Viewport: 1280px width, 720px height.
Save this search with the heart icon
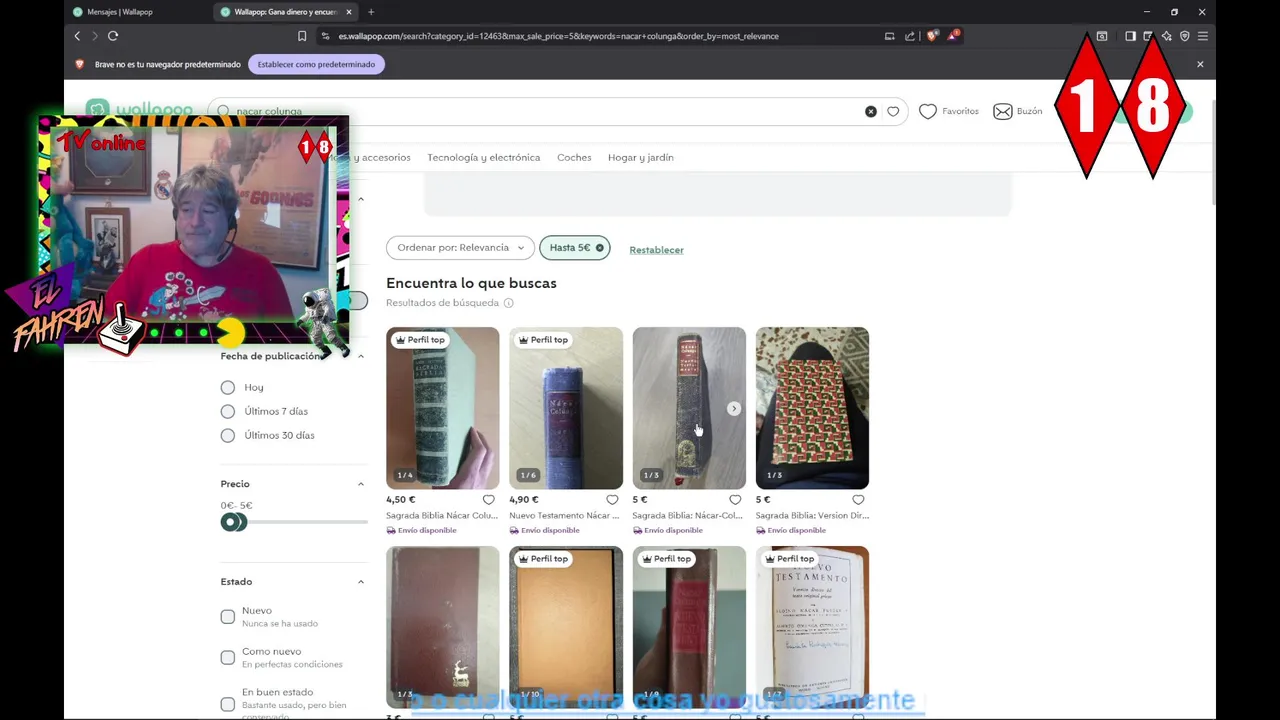pos(893,111)
